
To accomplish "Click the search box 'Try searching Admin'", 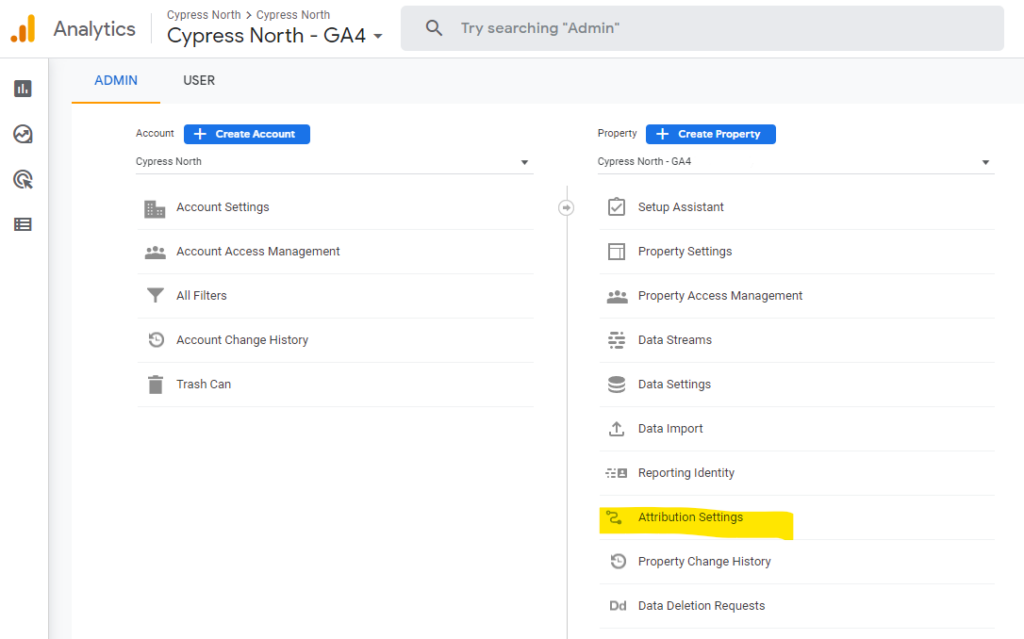I will coord(702,28).
